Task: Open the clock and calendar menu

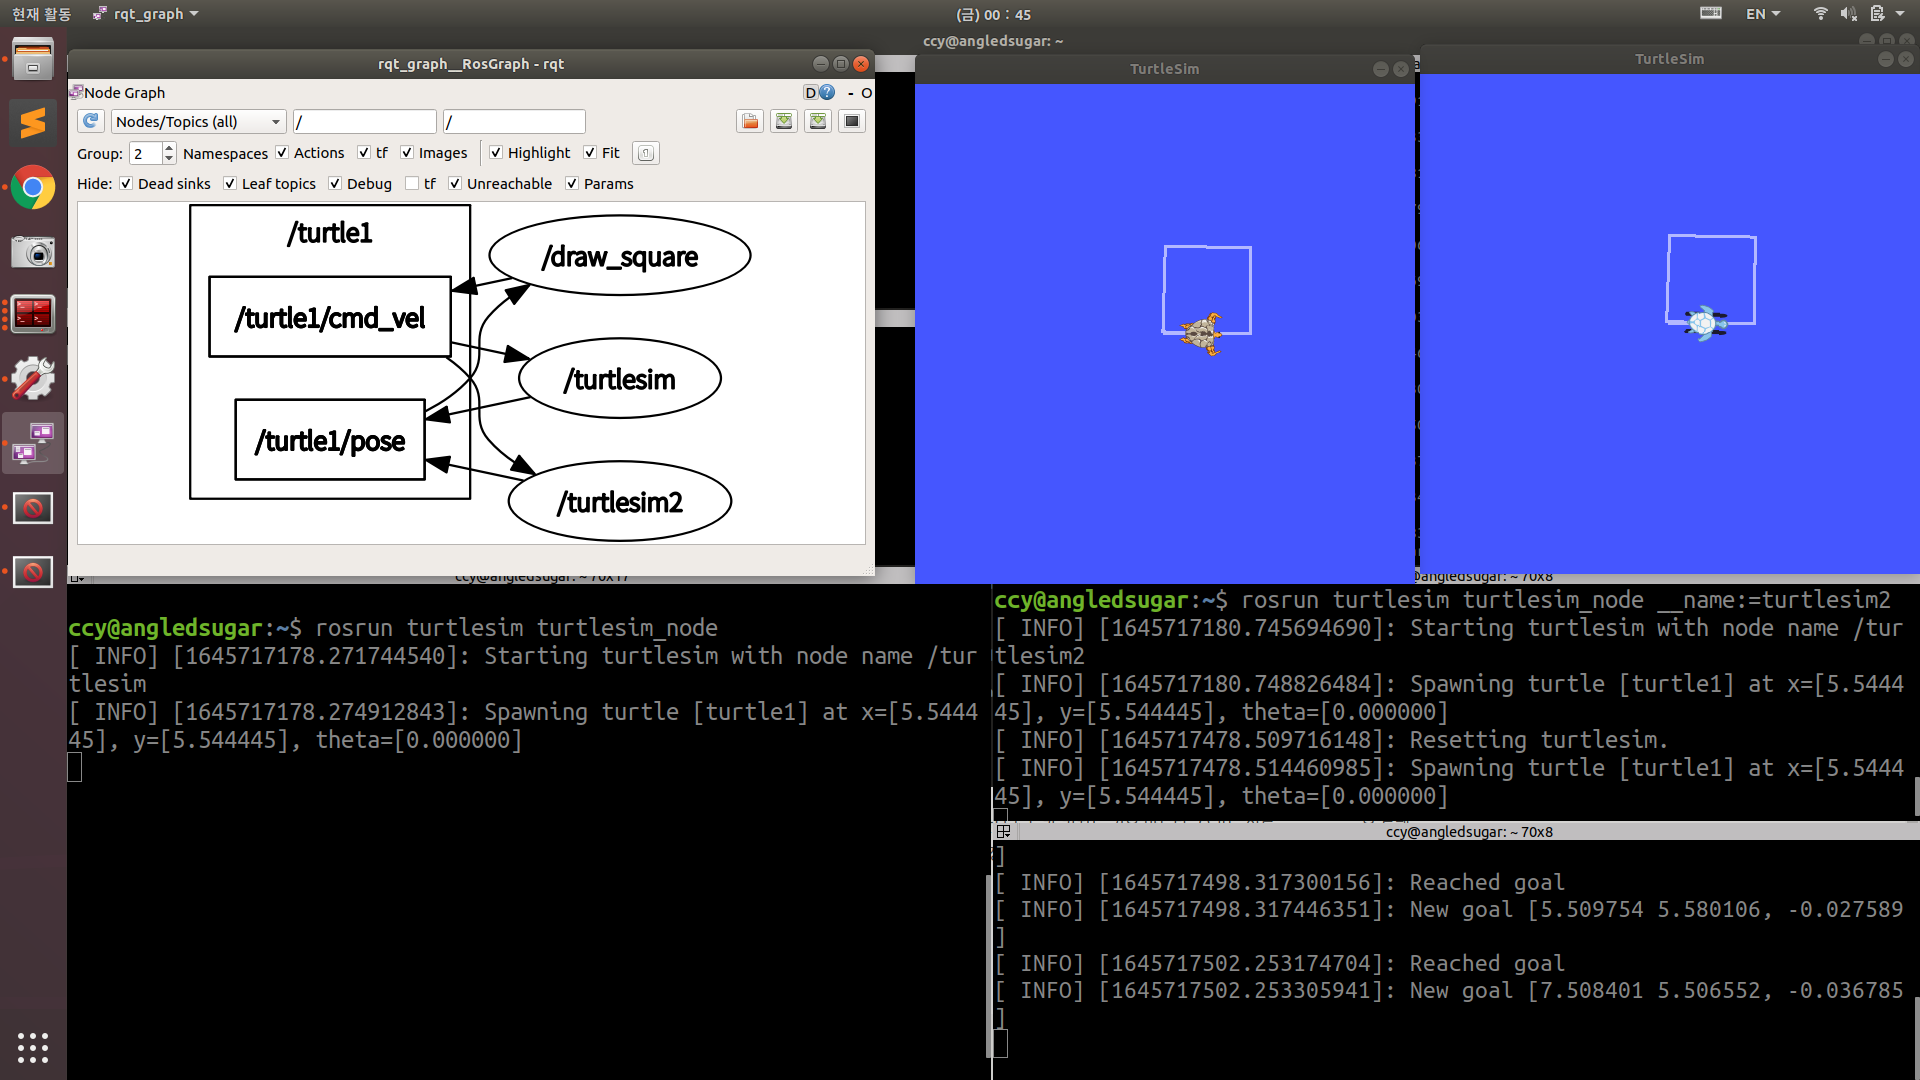Action: pos(993,14)
